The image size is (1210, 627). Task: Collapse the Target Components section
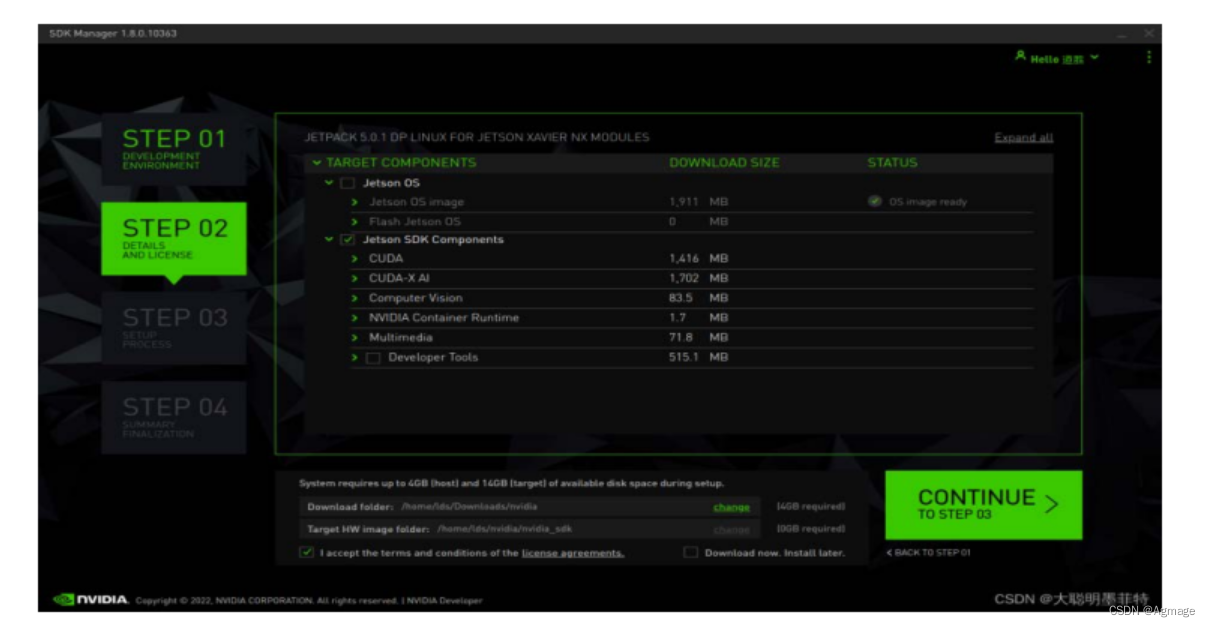[x=317, y=163]
